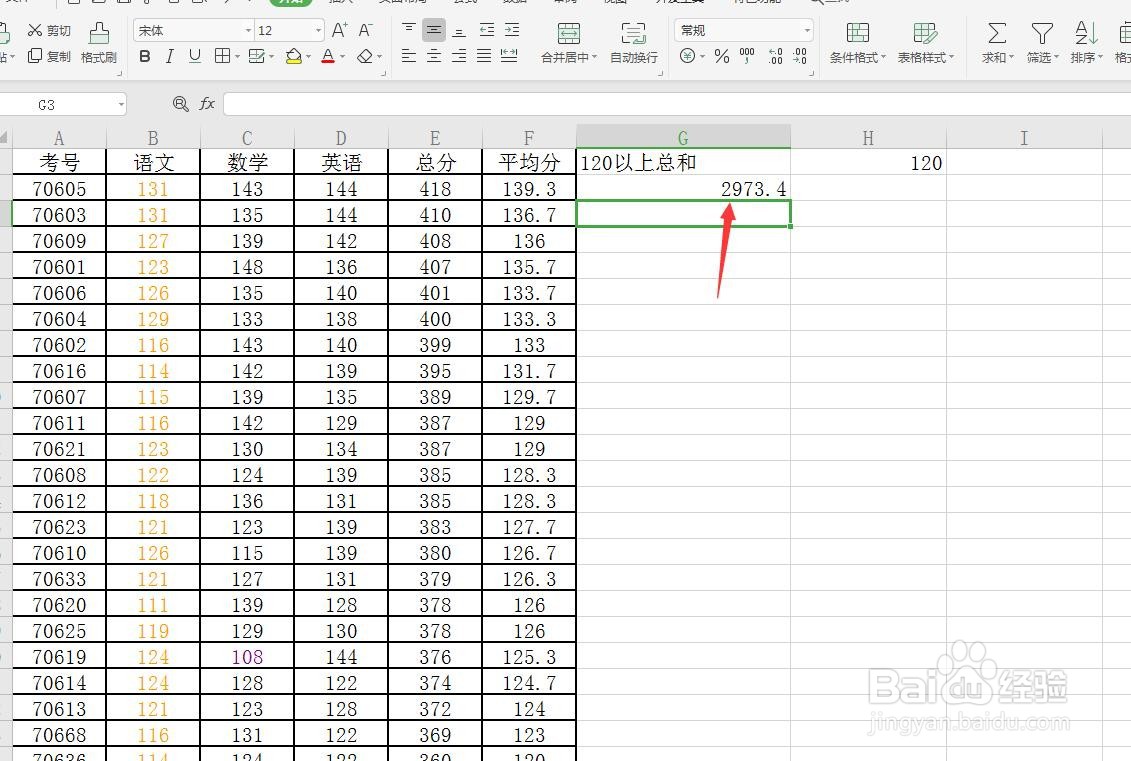This screenshot has height=761, width=1131.
Task: Select cell G2 containing 2973.4
Action: click(x=683, y=189)
